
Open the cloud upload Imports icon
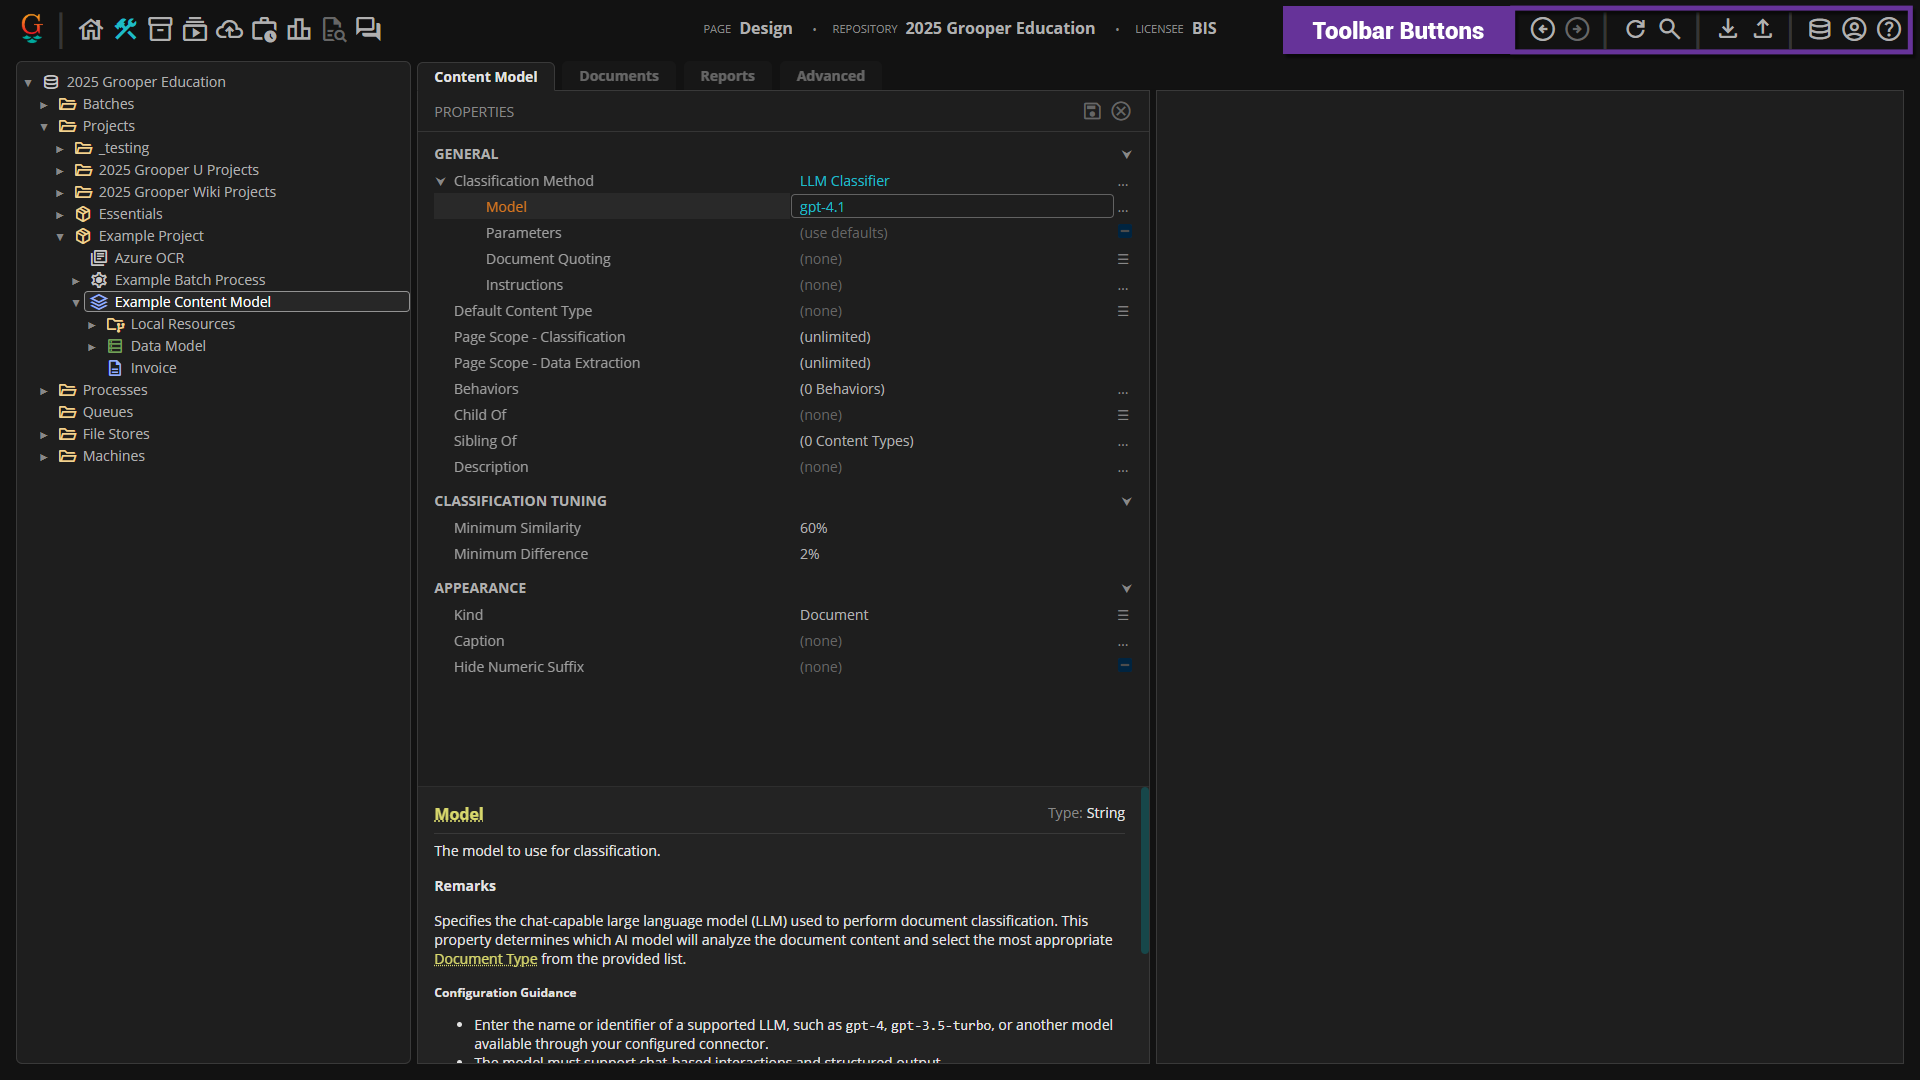pos(229,29)
